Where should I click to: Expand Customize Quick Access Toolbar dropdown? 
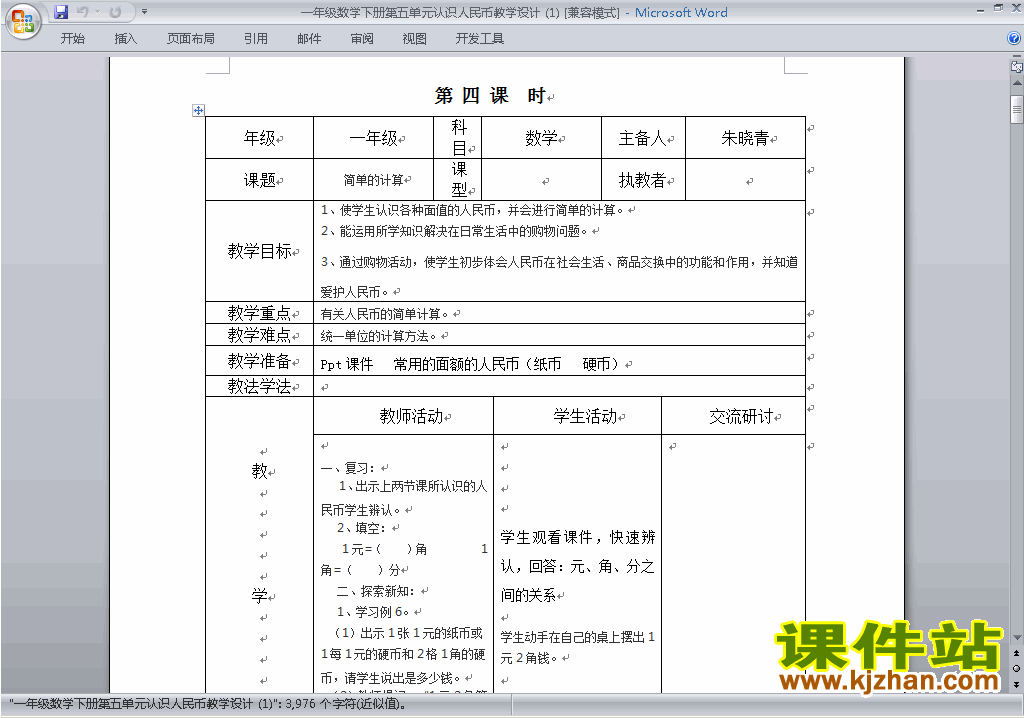click(x=144, y=12)
